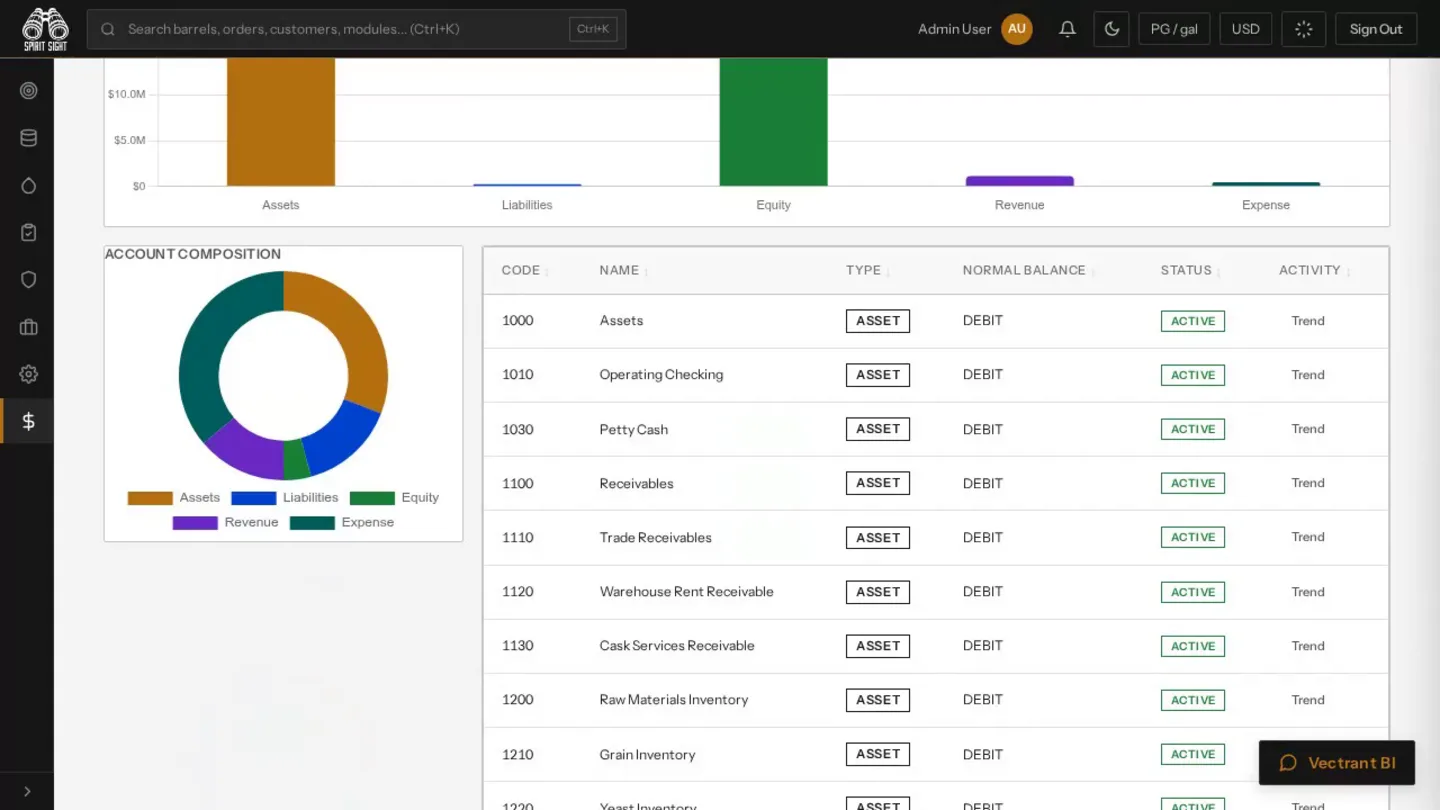
Task: Click the Vectrant BI chat bubble icon
Action: point(1288,763)
